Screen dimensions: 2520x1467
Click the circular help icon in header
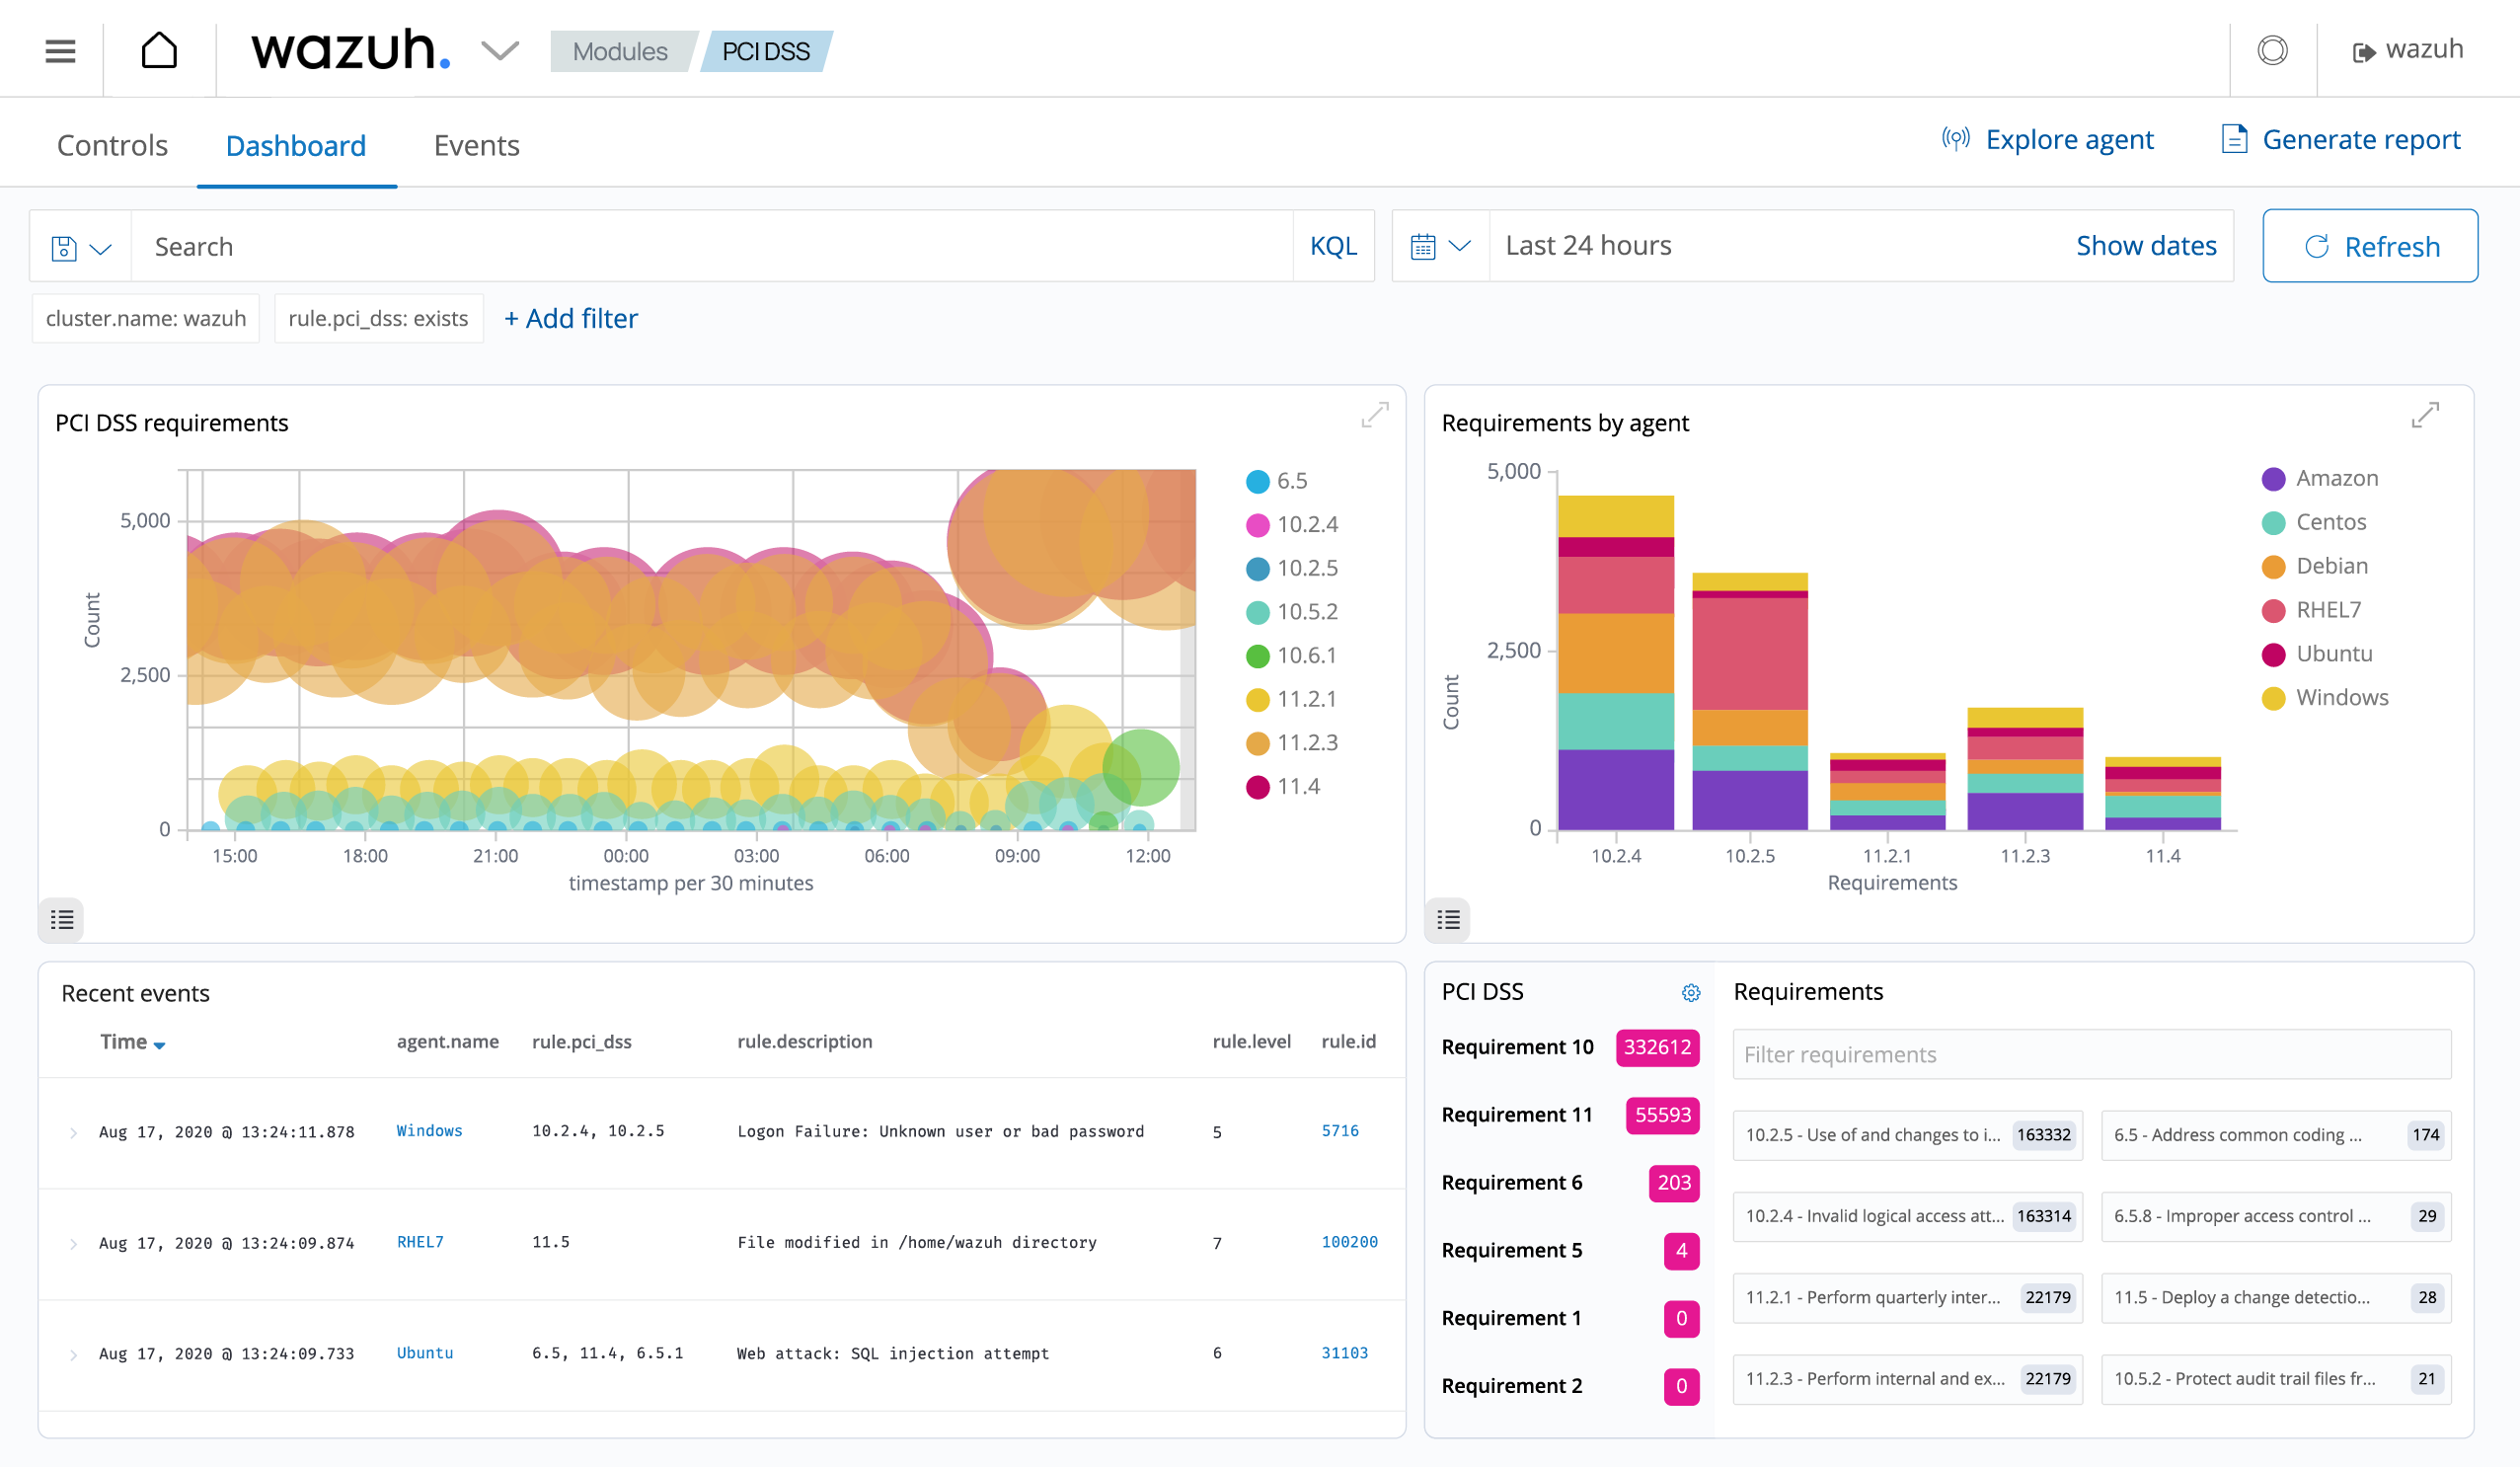[x=2272, y=50]
